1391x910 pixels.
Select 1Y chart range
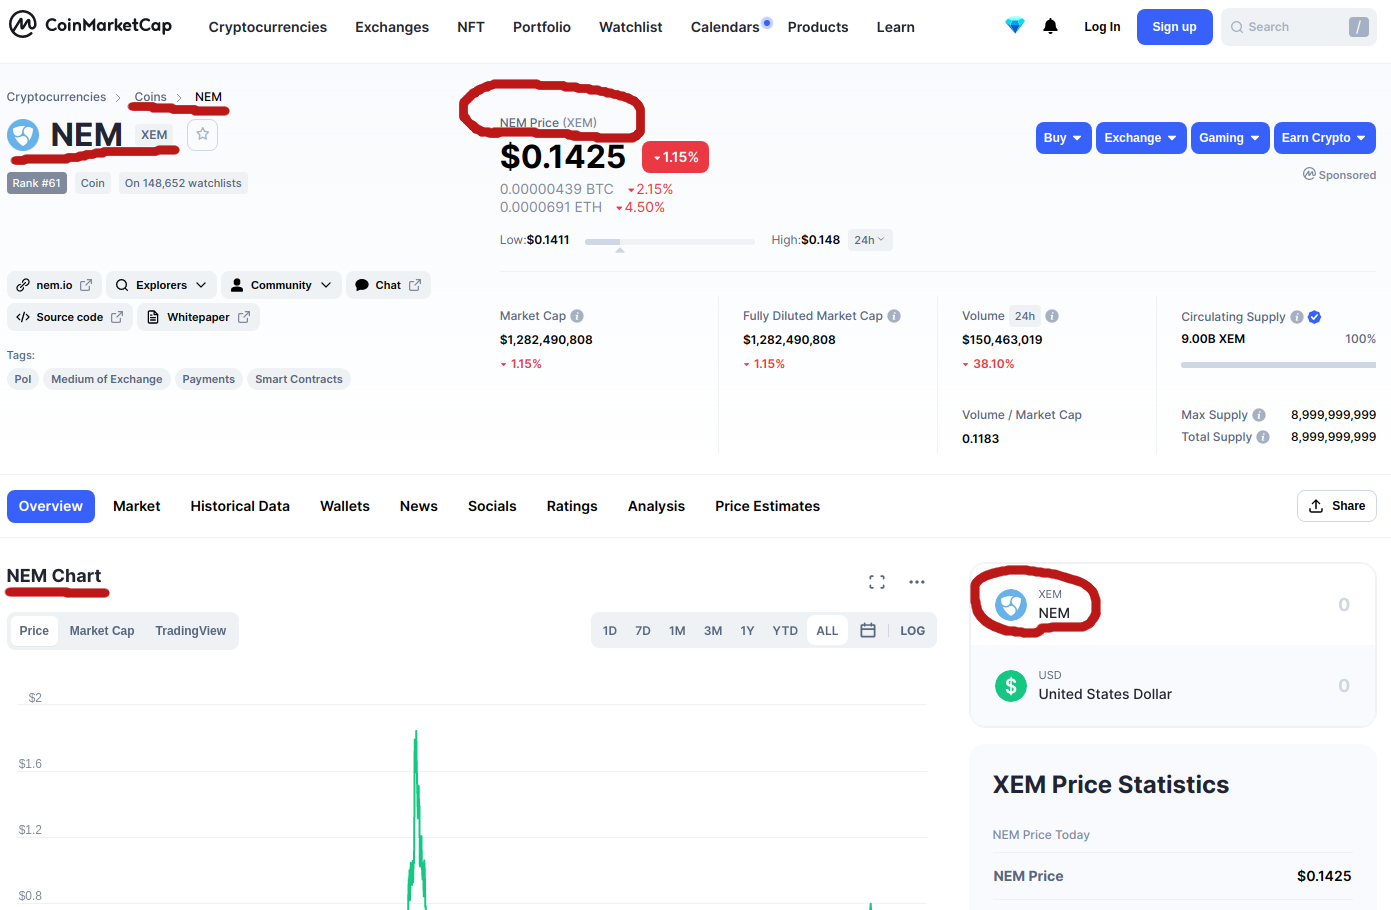[747, 631]
